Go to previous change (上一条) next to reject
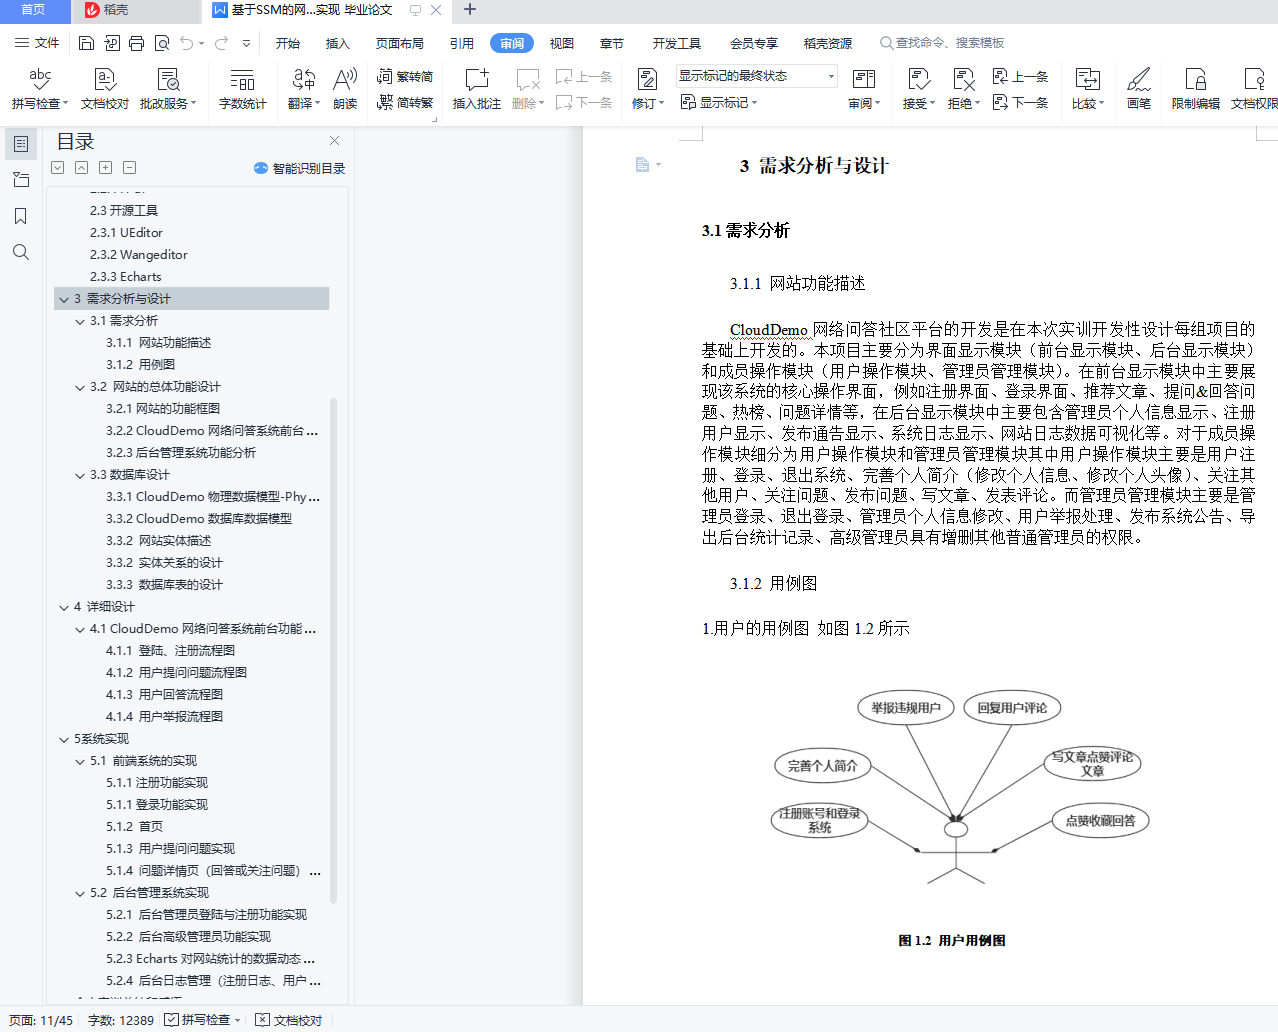The height and width of the screenshot is (1032, 1278). pyautogui.click(x=1020, y=76)
